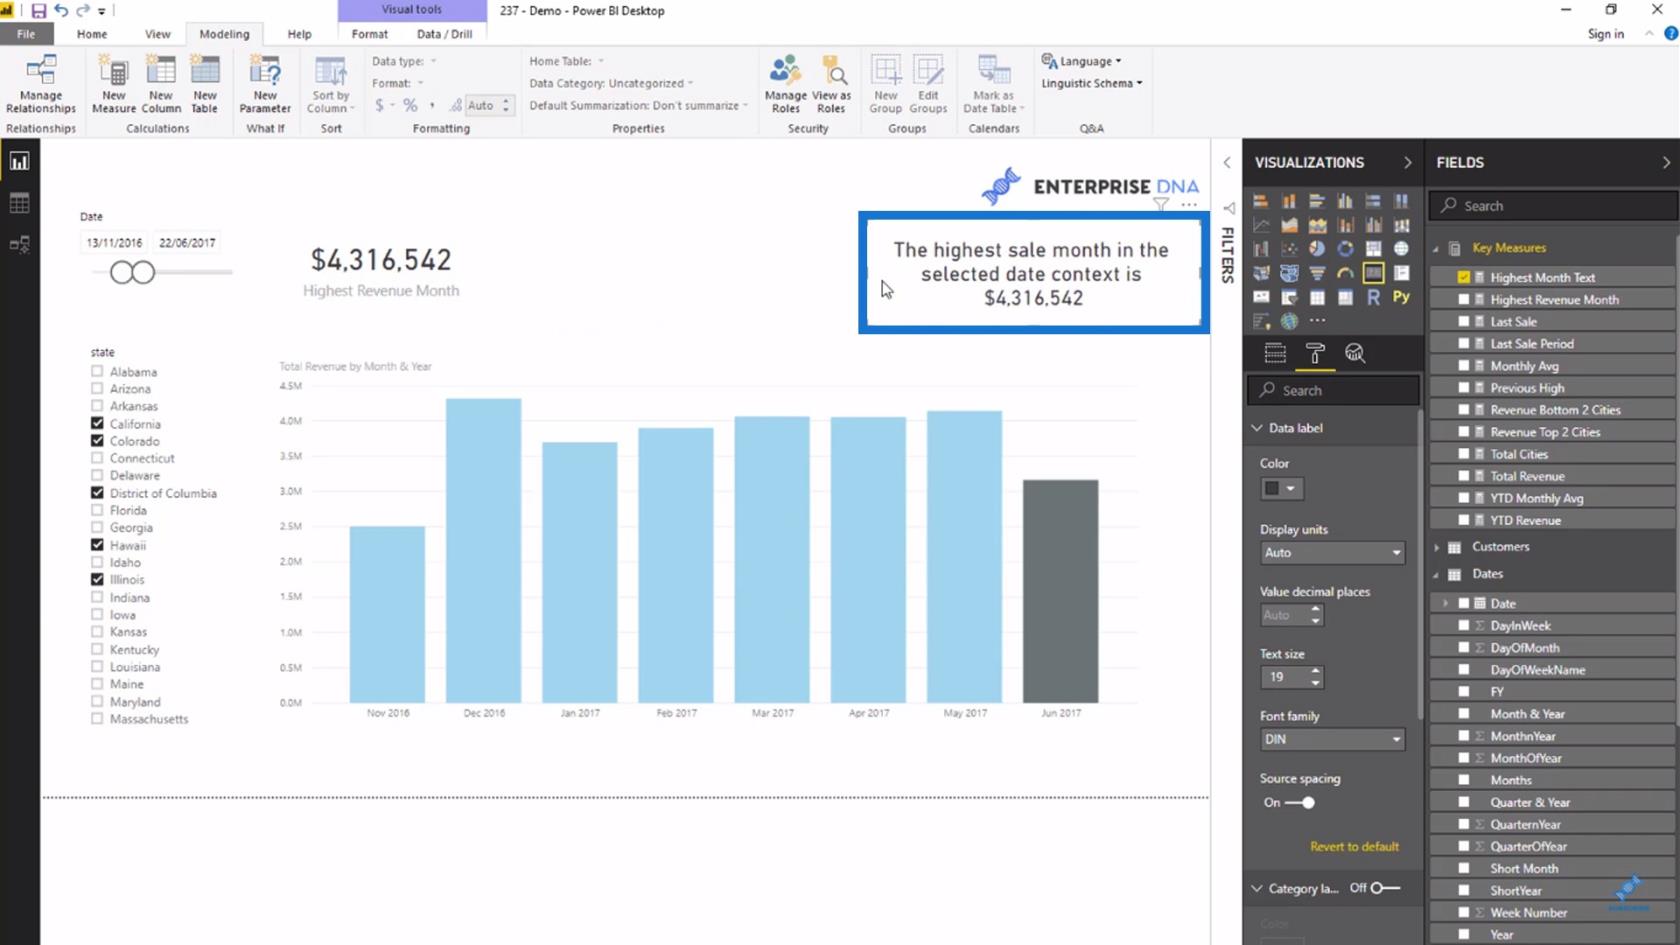Screen dimensions: 1680x945
Task: Open the Format paint roller tab
Action: click(x=1315, y=353)
